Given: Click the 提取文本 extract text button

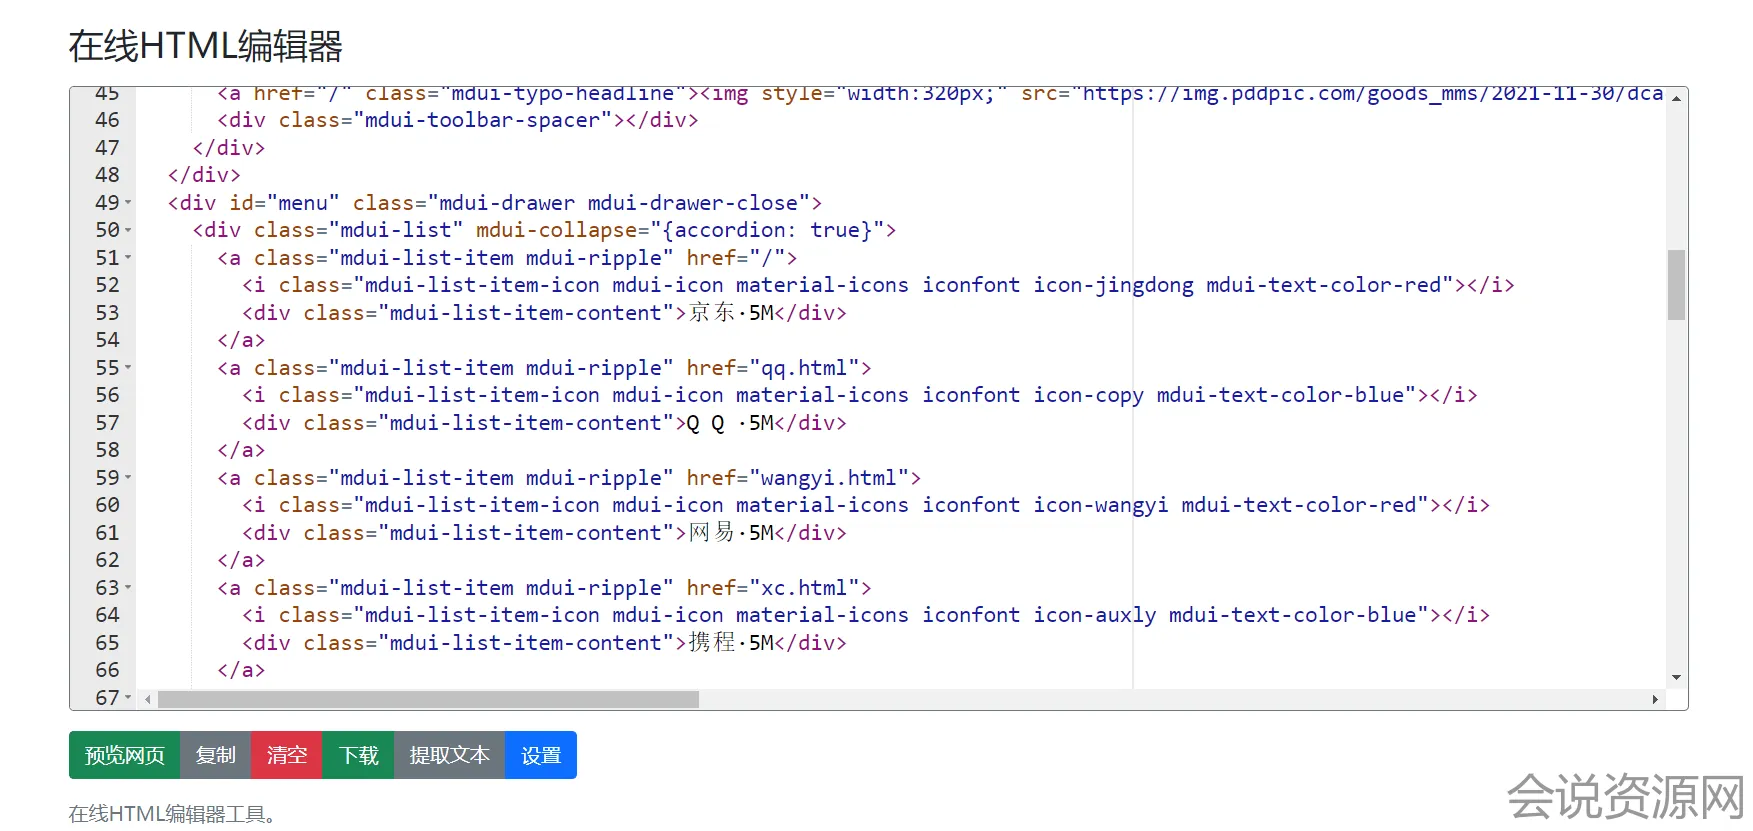Looking at the screenshot, I should [449, 755].
